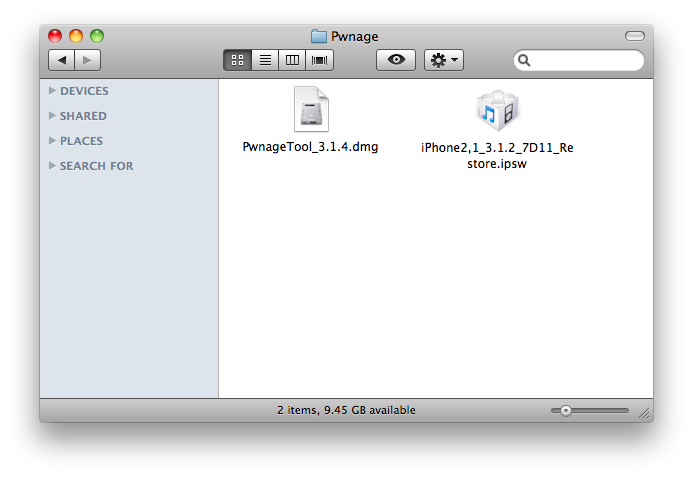Go back with the left arrow button
Screen dimensions: 693x477
pyautogui.click(x=61, y=60)
